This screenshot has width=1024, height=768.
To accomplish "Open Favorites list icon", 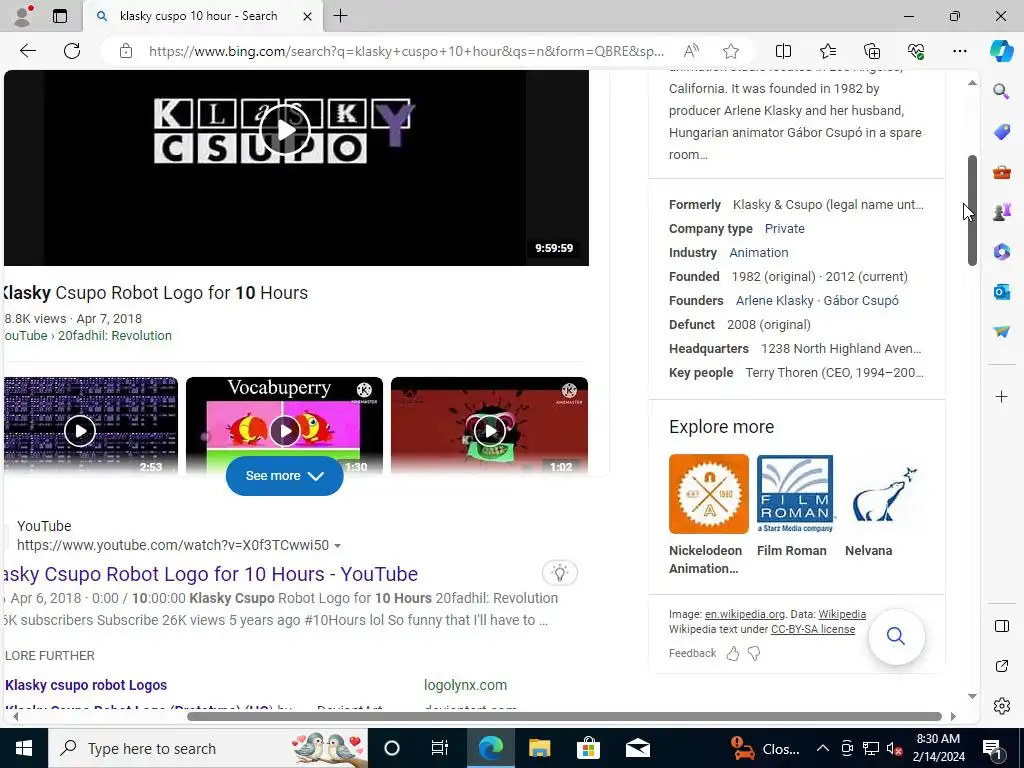I will point(827,51).
